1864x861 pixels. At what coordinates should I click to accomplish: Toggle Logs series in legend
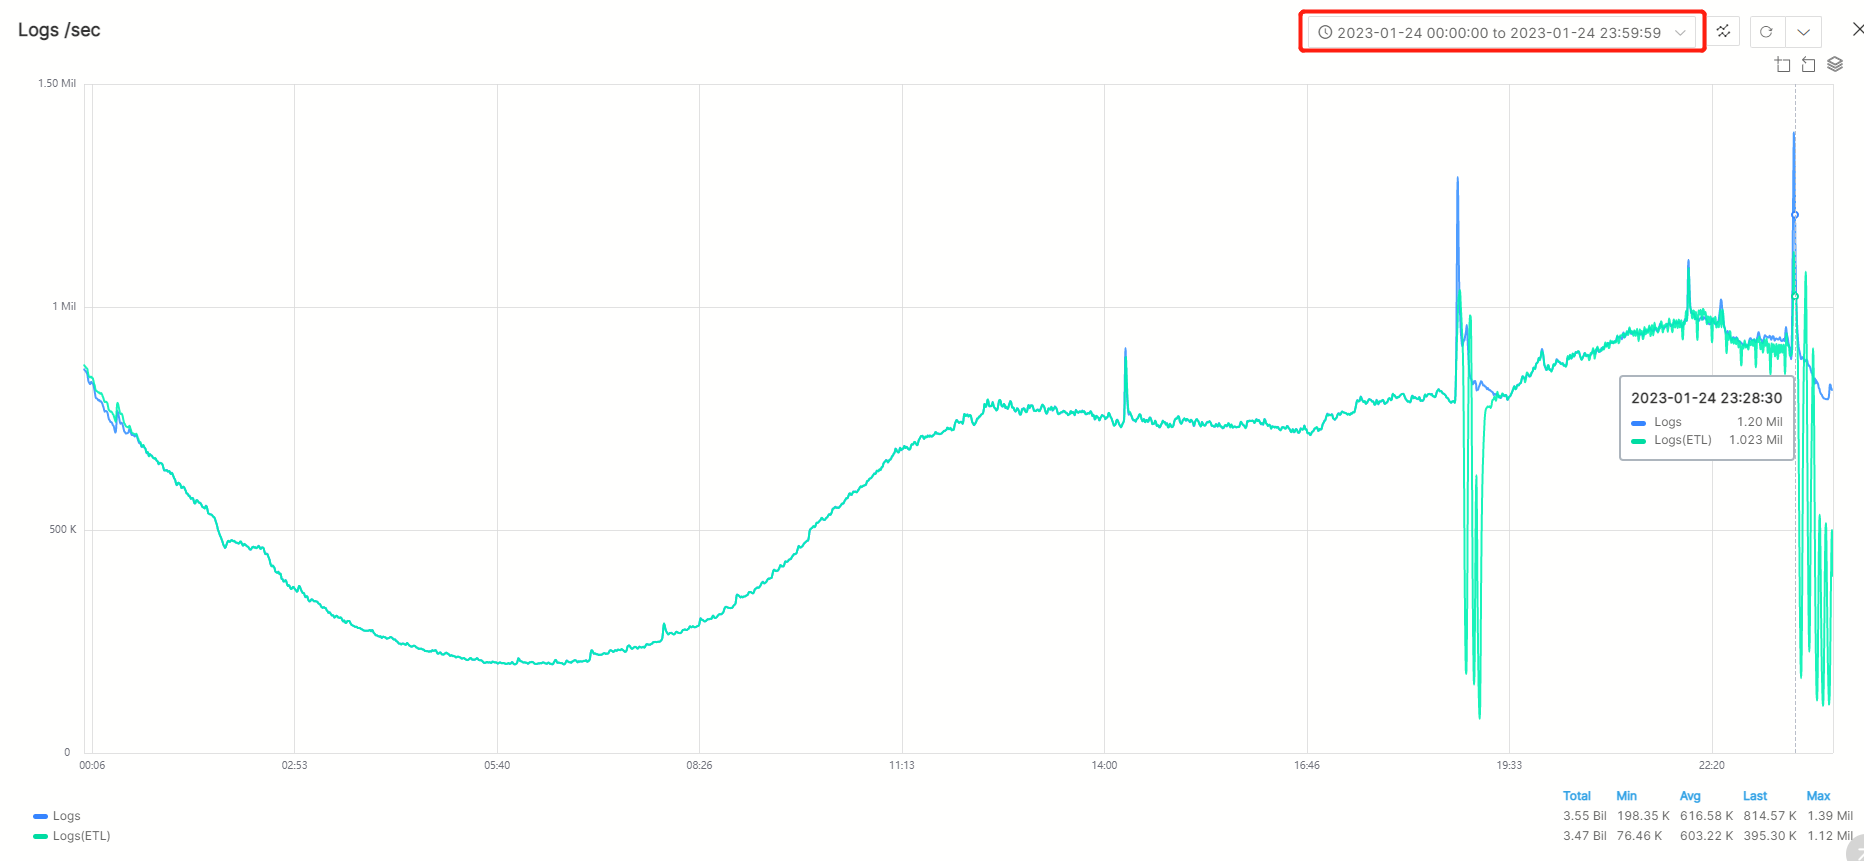coord(66,816)
